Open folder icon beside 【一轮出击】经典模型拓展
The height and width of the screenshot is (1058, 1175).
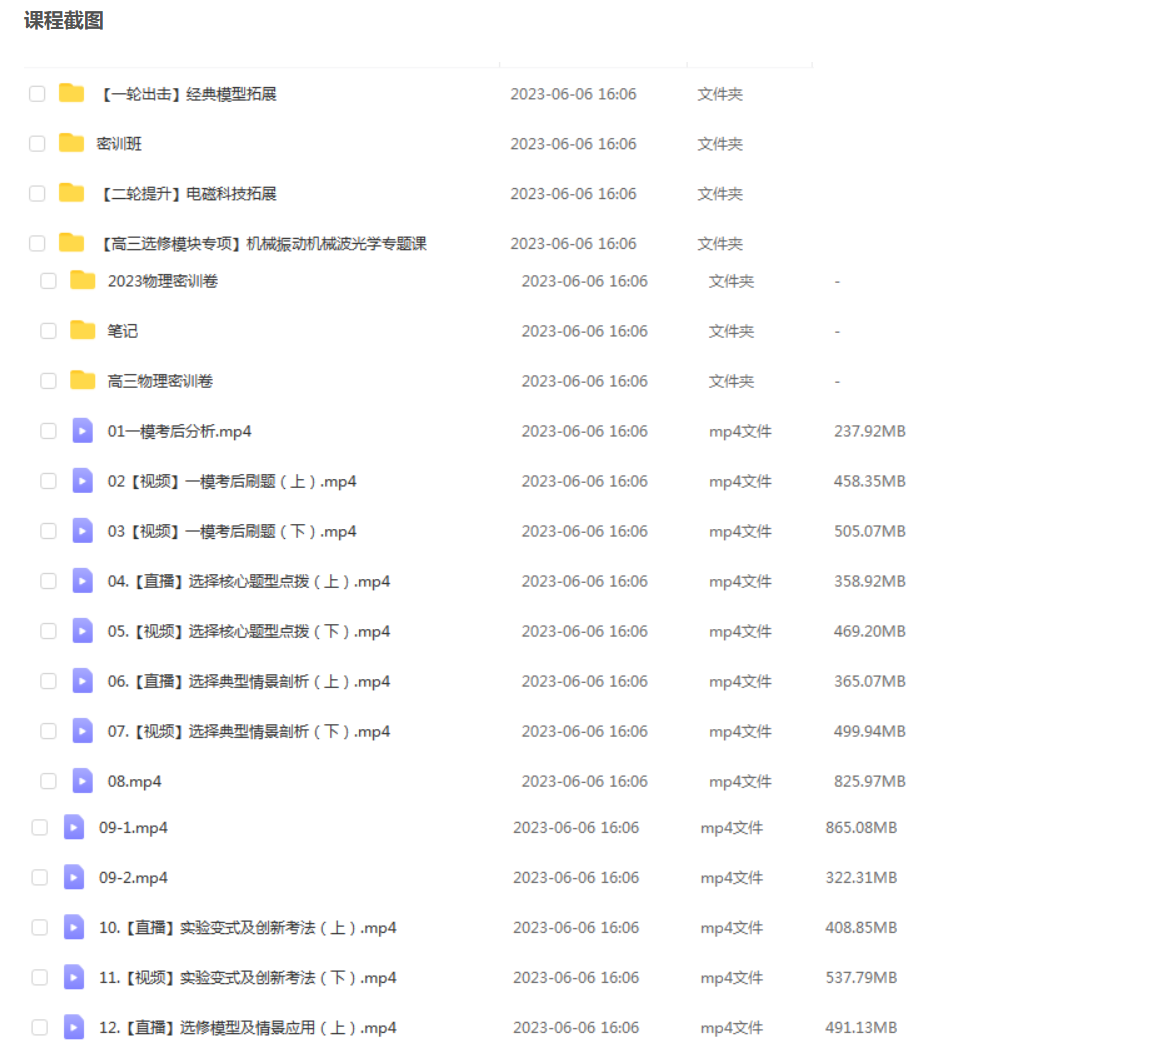click(71, 93)
